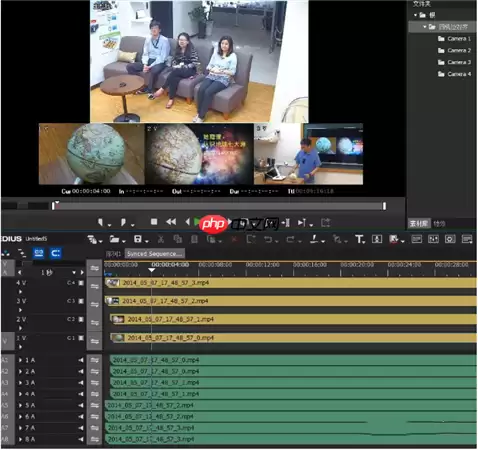Click the Set In point icon

100,222
